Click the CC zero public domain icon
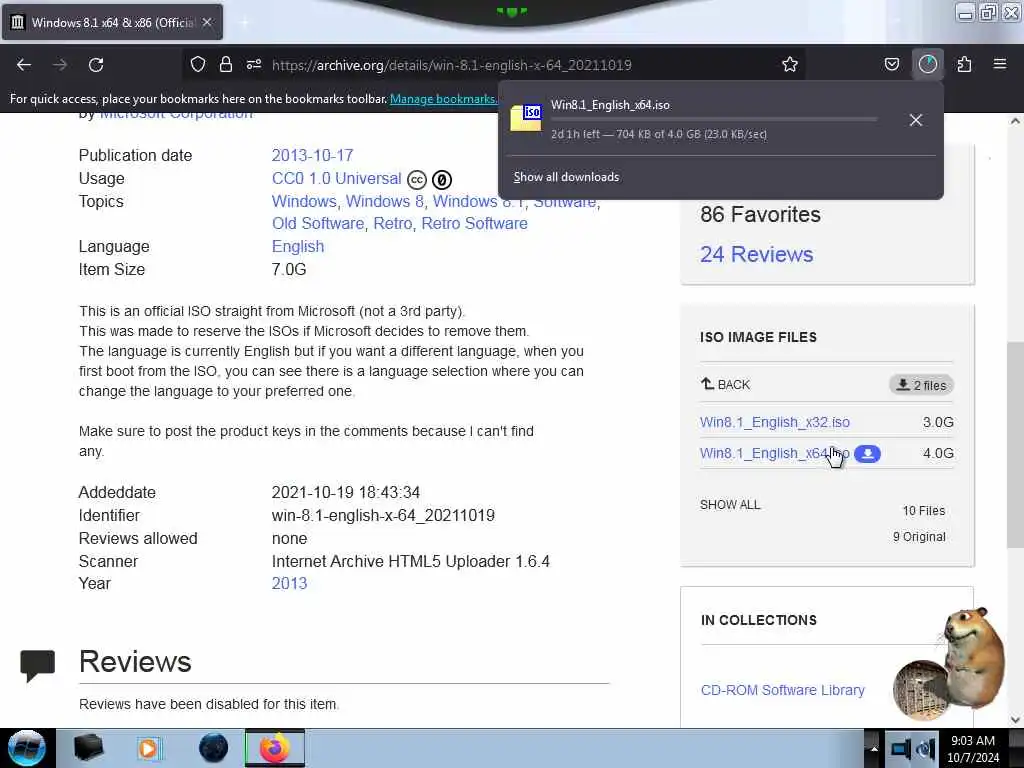Image resolution: width=1024 pixels, height=768 pixels. point(442,180)
